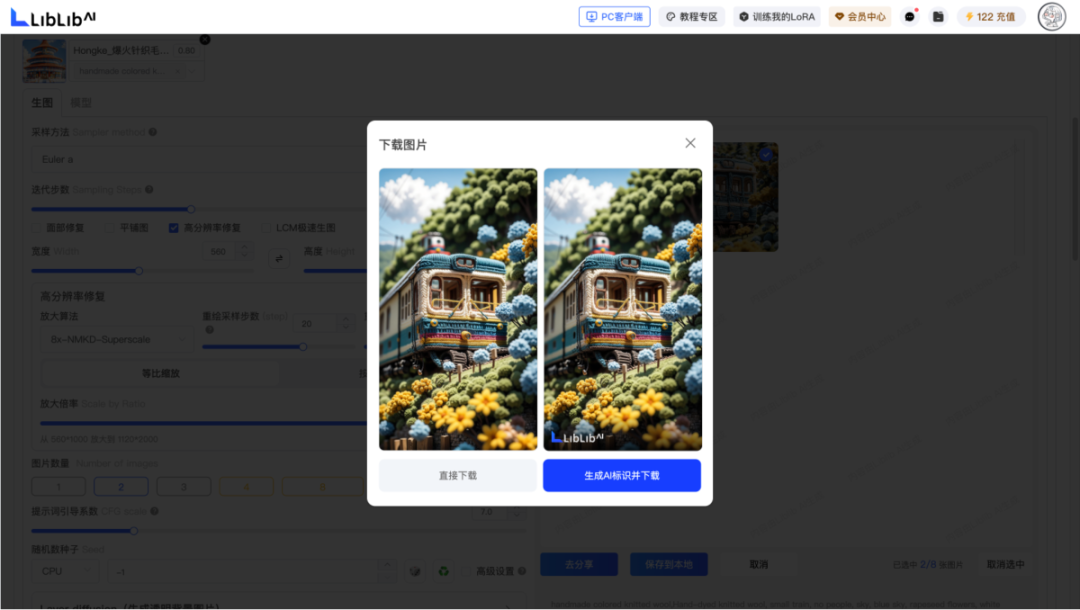
Task: Show help for 采样方法 Sampler method
Action: (153, 132)
